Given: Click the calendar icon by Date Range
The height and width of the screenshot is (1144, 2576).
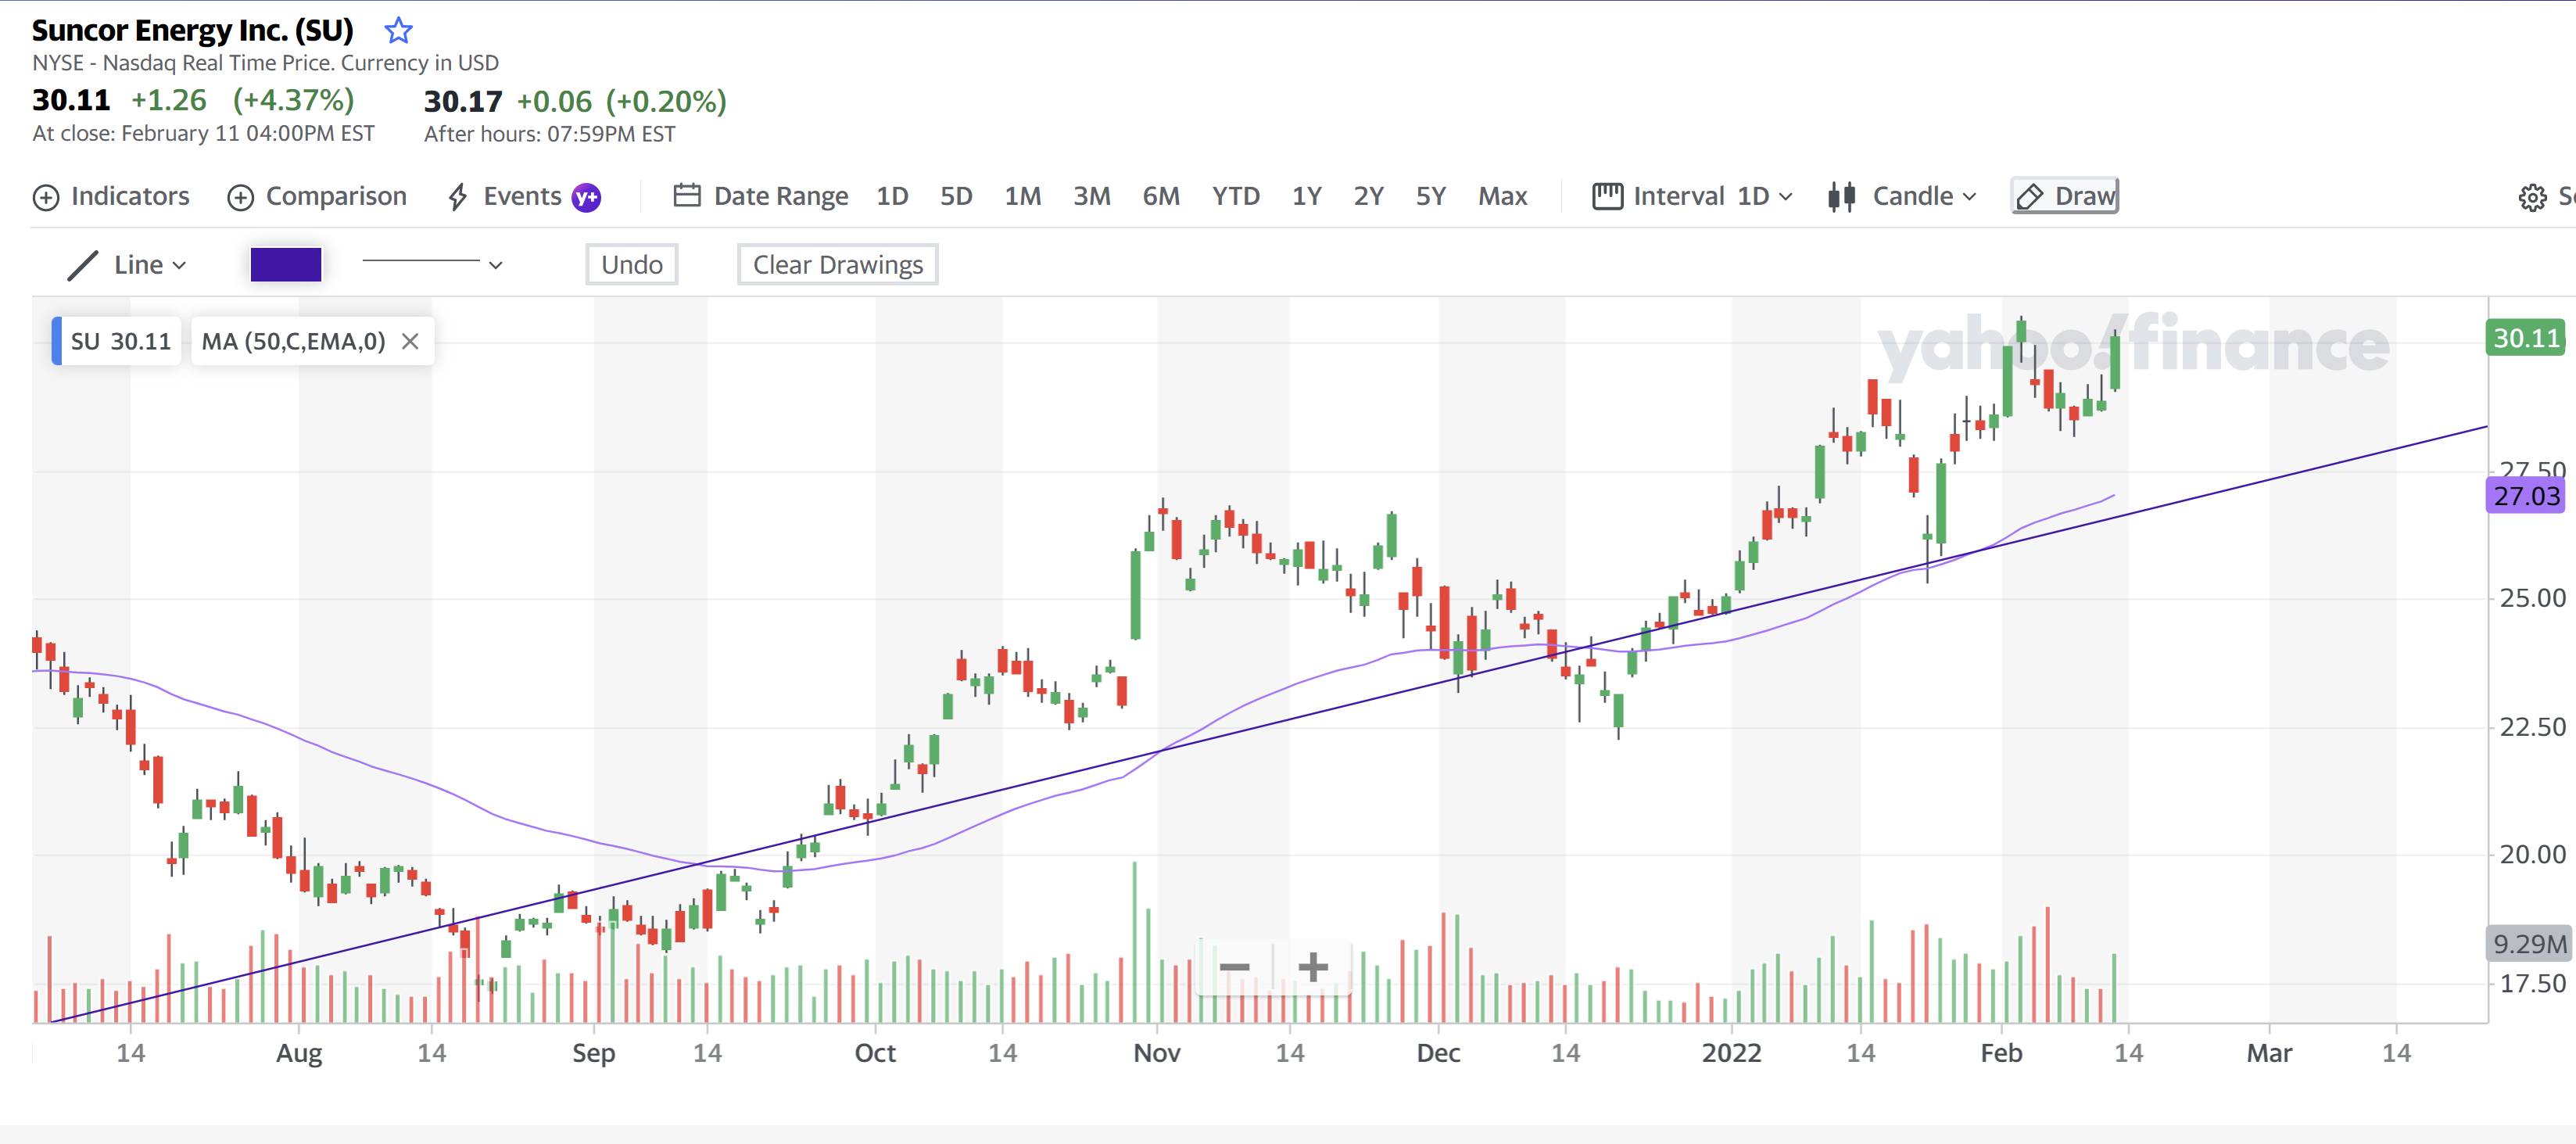Looking at the screenshot, I should click(x=687, y=195).
